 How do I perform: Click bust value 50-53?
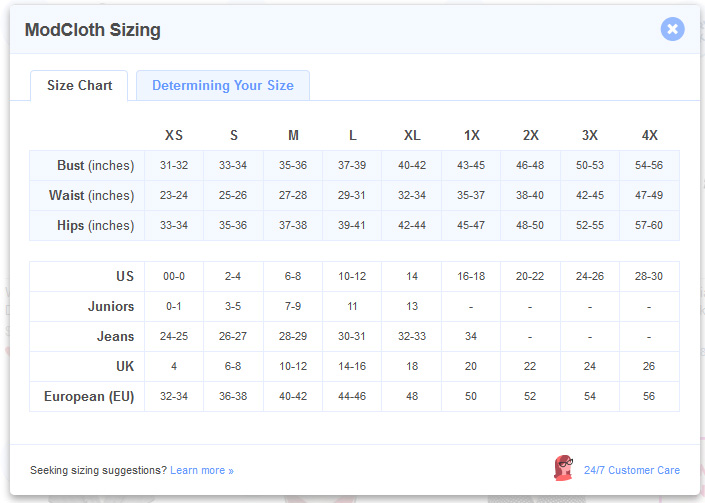coord(590,165)
